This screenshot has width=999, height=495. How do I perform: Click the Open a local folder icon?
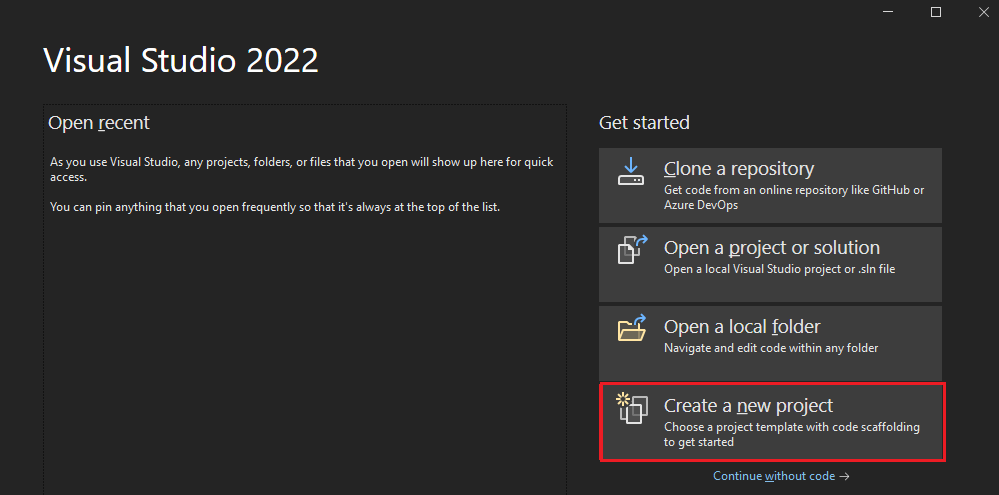[x=631, y=327]
